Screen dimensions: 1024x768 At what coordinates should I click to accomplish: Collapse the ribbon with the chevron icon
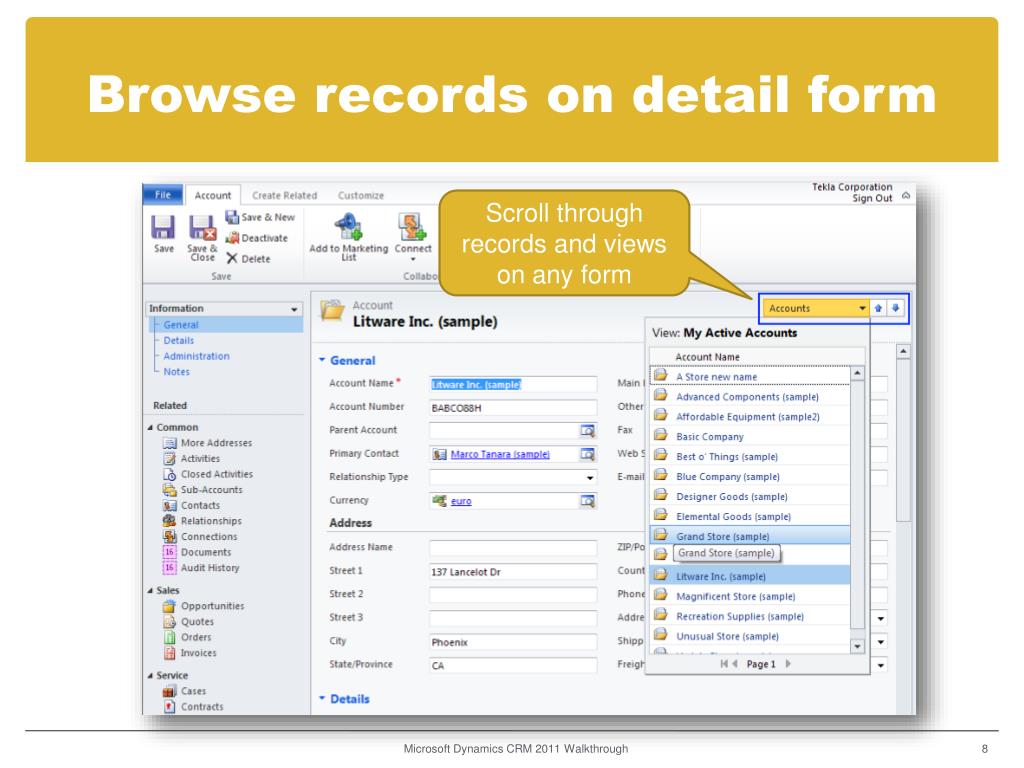coord(906,195)
